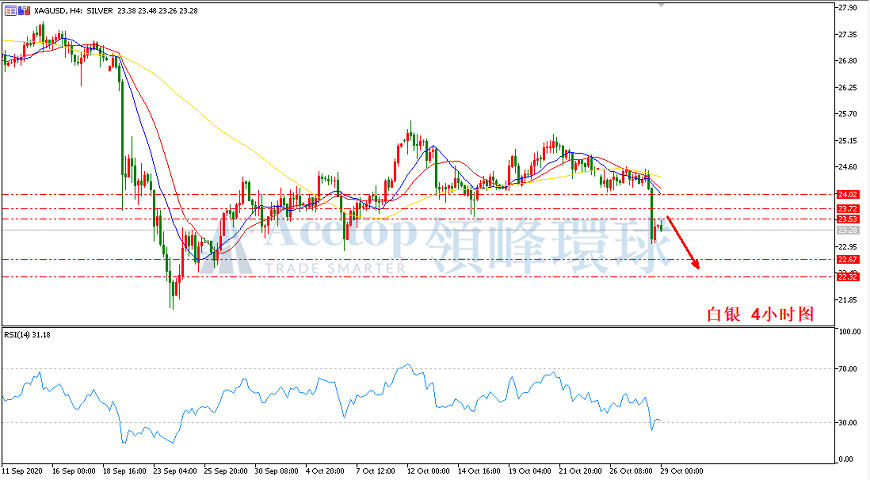
Task: Click the 23.53 red price level label
Action: tap(847, 219)
